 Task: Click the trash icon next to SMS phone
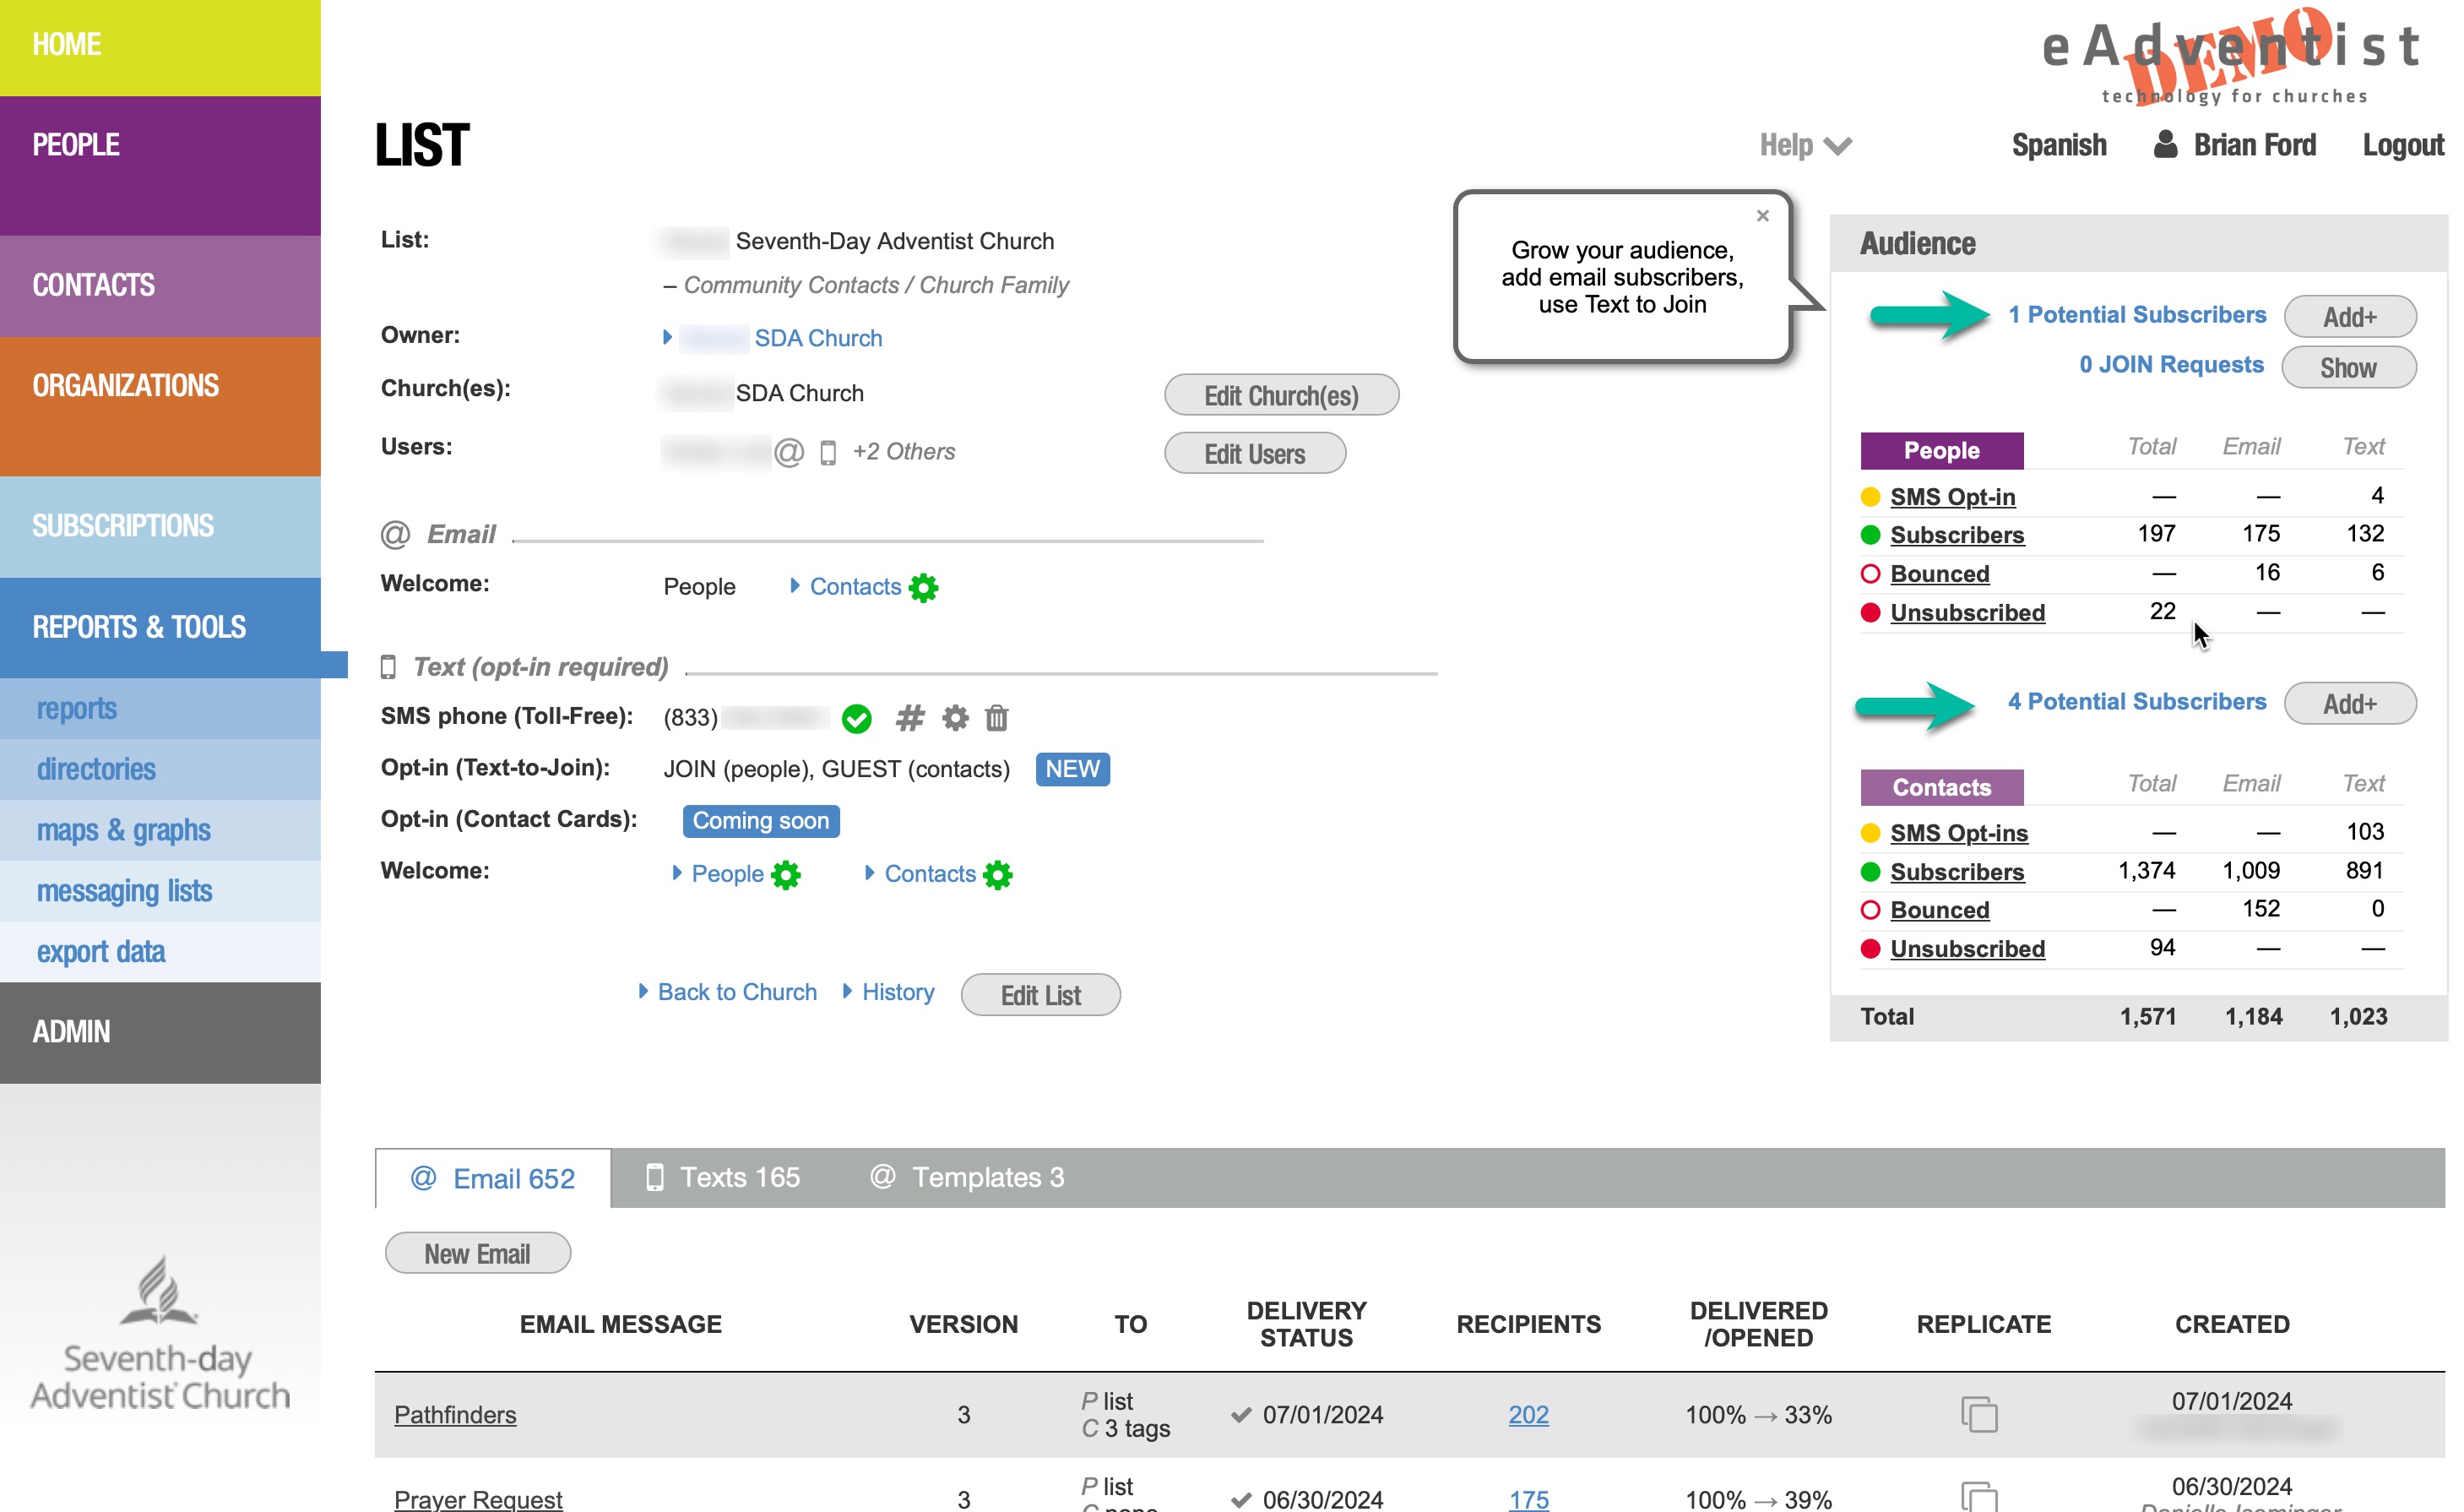(x=996, y=718)
